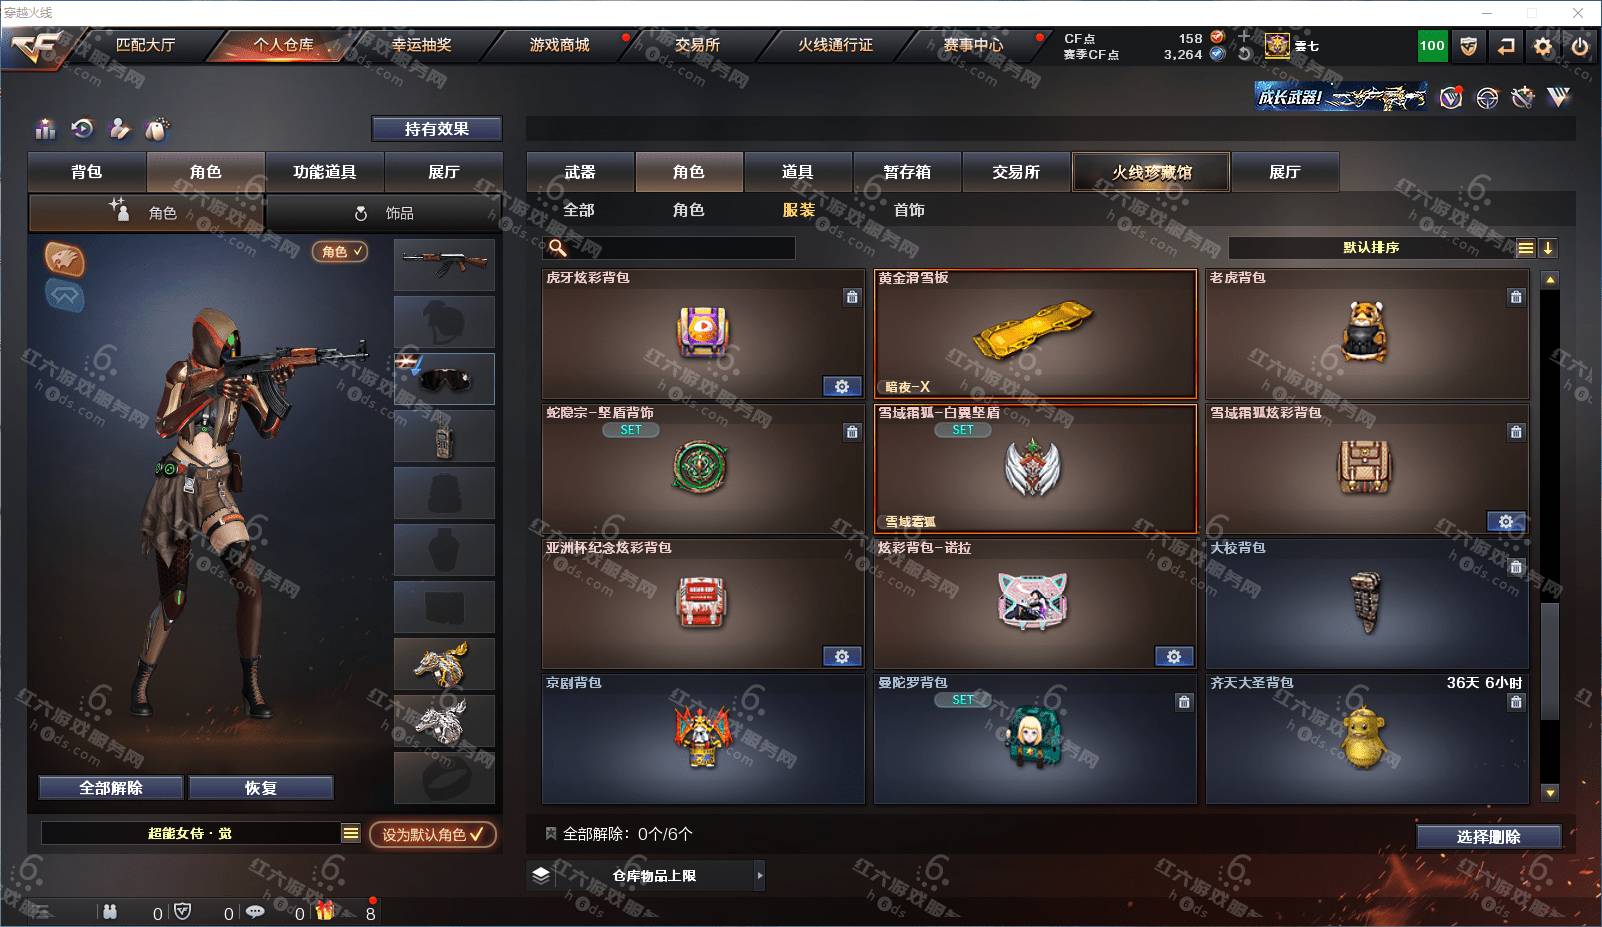Image resolution: width=1602 pixels, height=927 pixels.
Task: Click trash icon on 虎牙炫彩背包 item
Action: tap(852, 297)
